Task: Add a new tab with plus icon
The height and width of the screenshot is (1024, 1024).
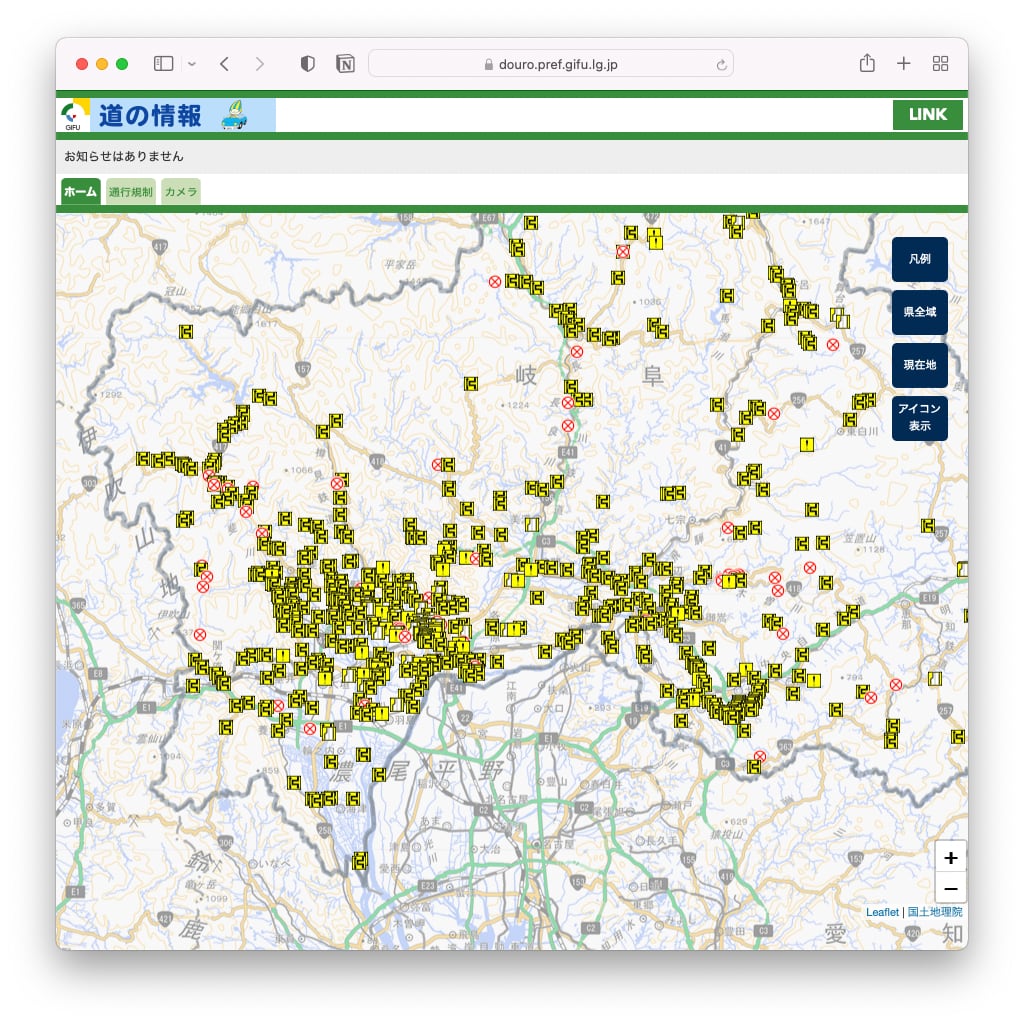Action: [x=903, y=64]
